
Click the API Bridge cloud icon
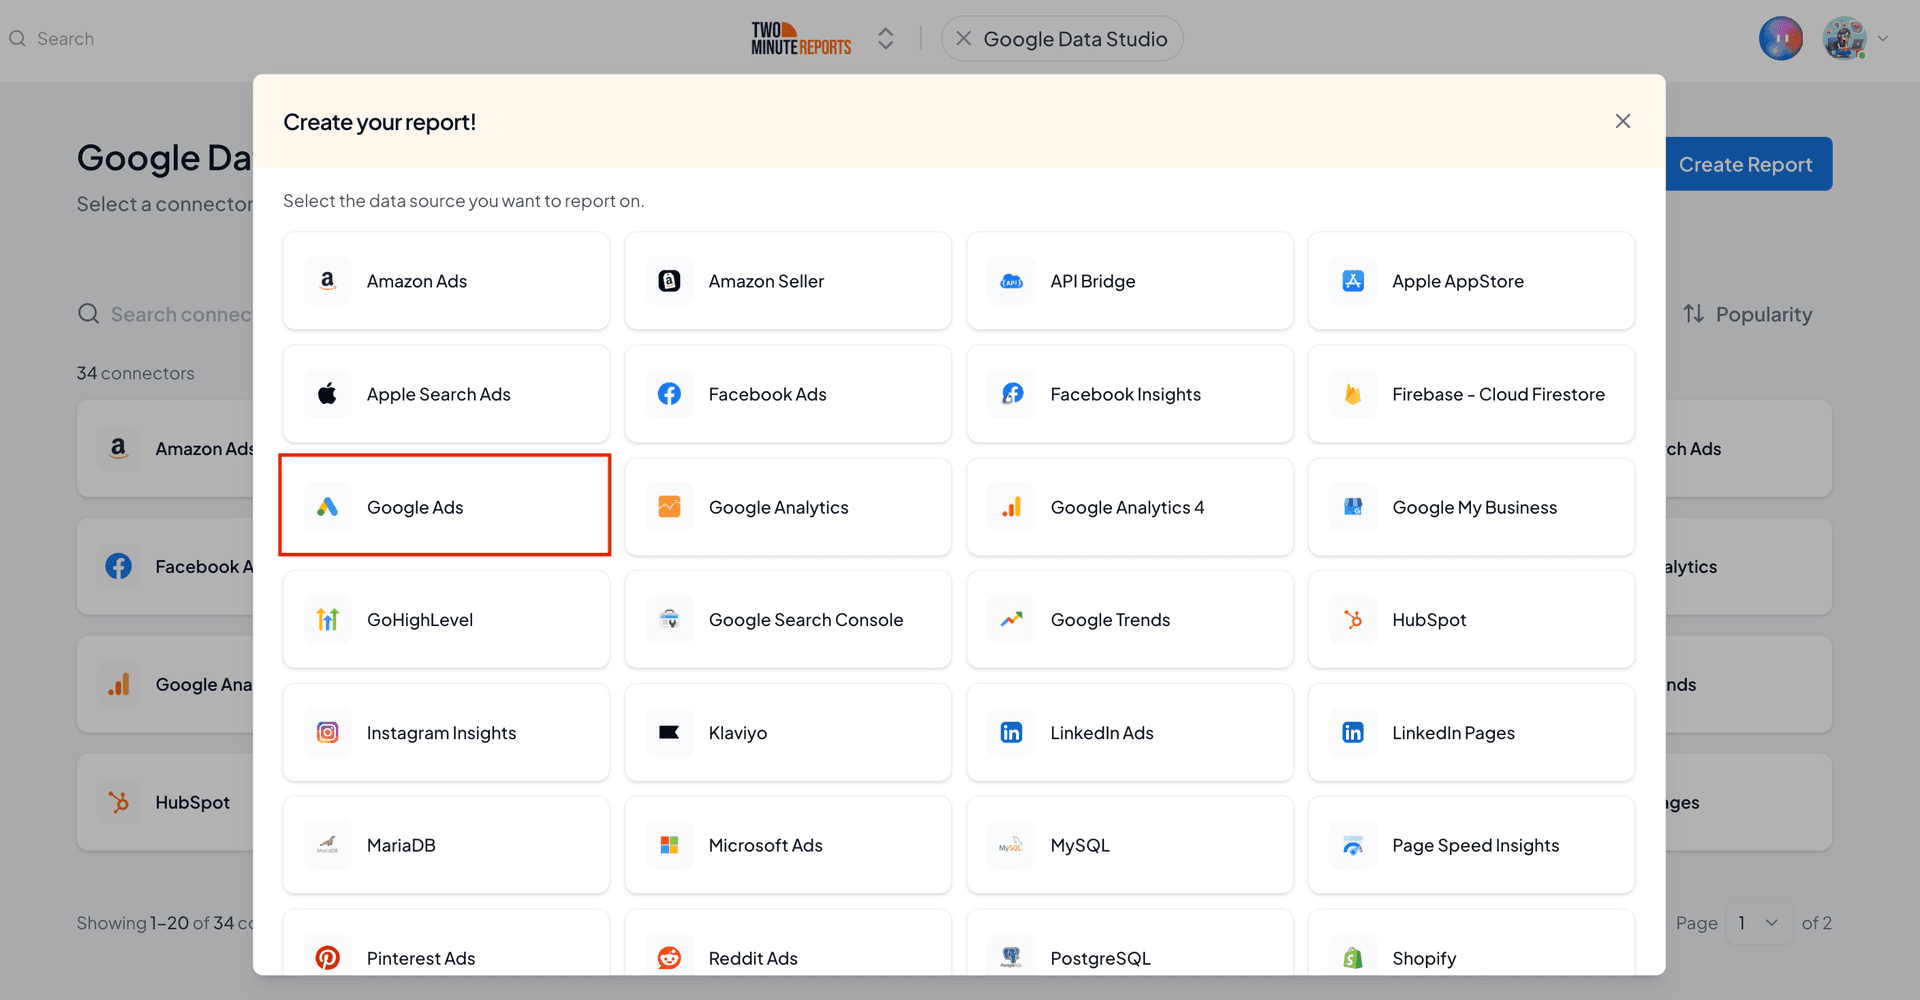(x=1011, y=281)
